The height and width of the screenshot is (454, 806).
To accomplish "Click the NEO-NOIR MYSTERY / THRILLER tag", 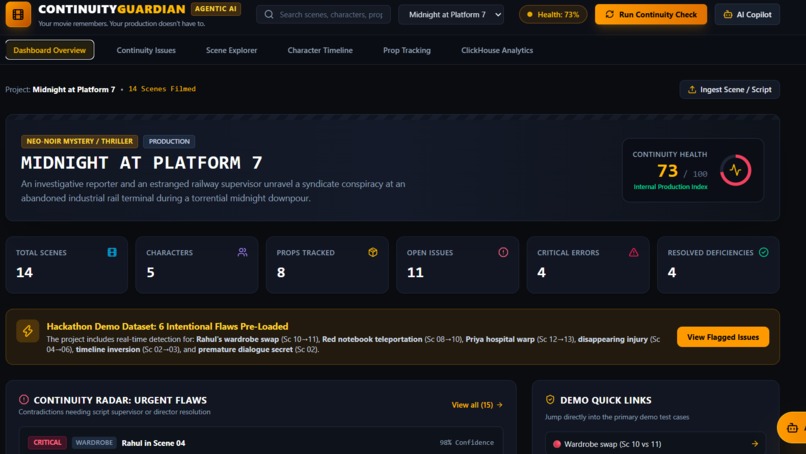I will point(80,141).
